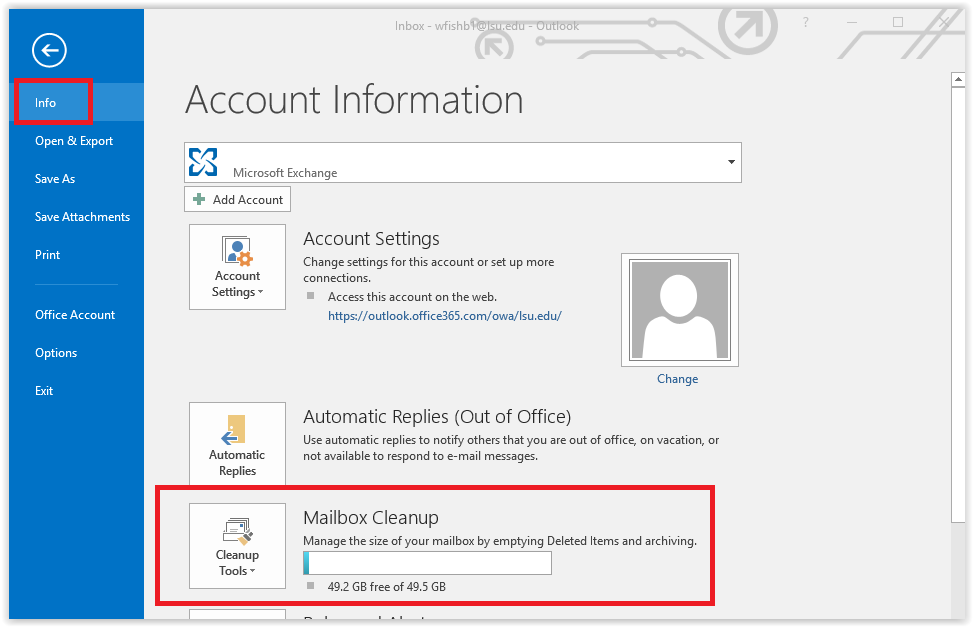The height and width of the screenshot is (627, 973).
Task: Click the back arrow circle icon
Action: pyautogui.click(x=50, y=50)
